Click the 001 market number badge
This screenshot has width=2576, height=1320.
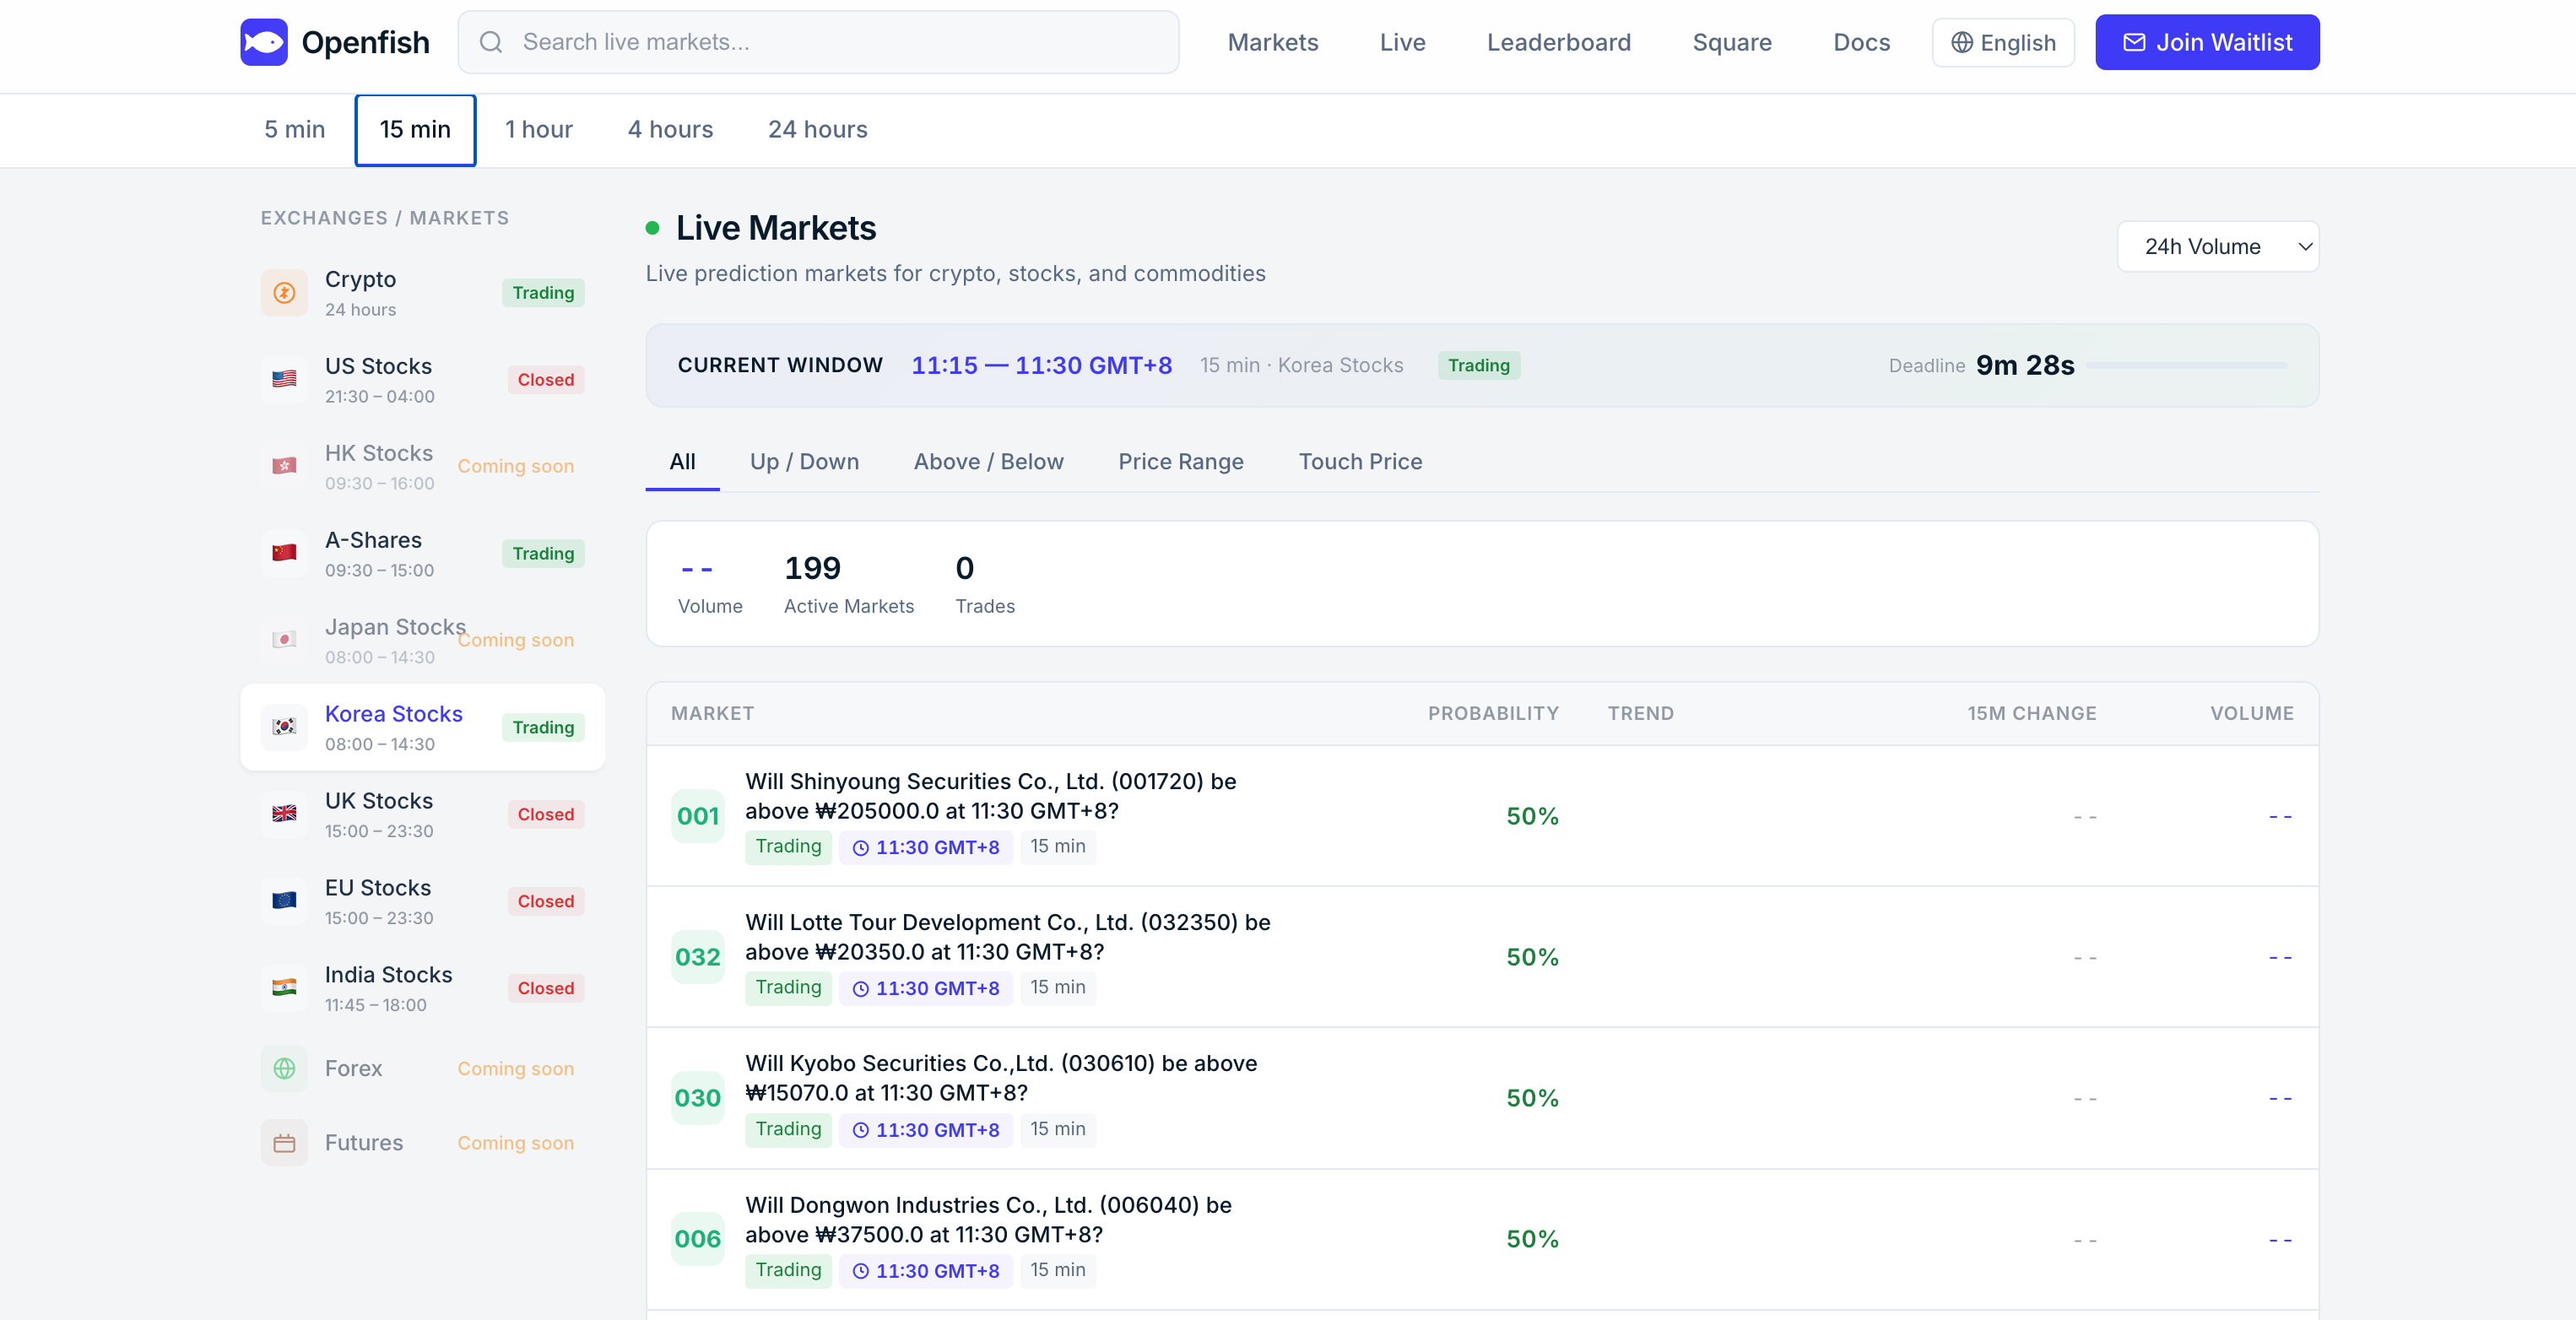point(697,816)
